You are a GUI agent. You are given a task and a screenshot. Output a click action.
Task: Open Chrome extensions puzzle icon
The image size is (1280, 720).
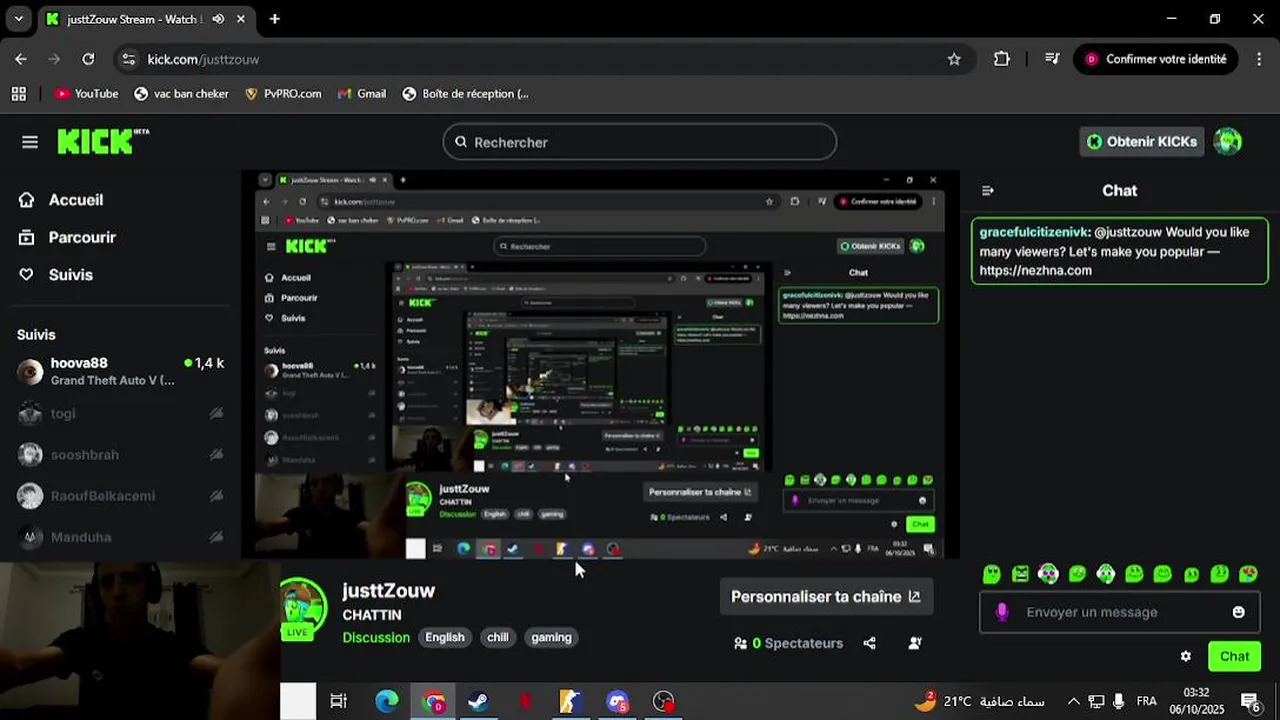[1002, 59]
